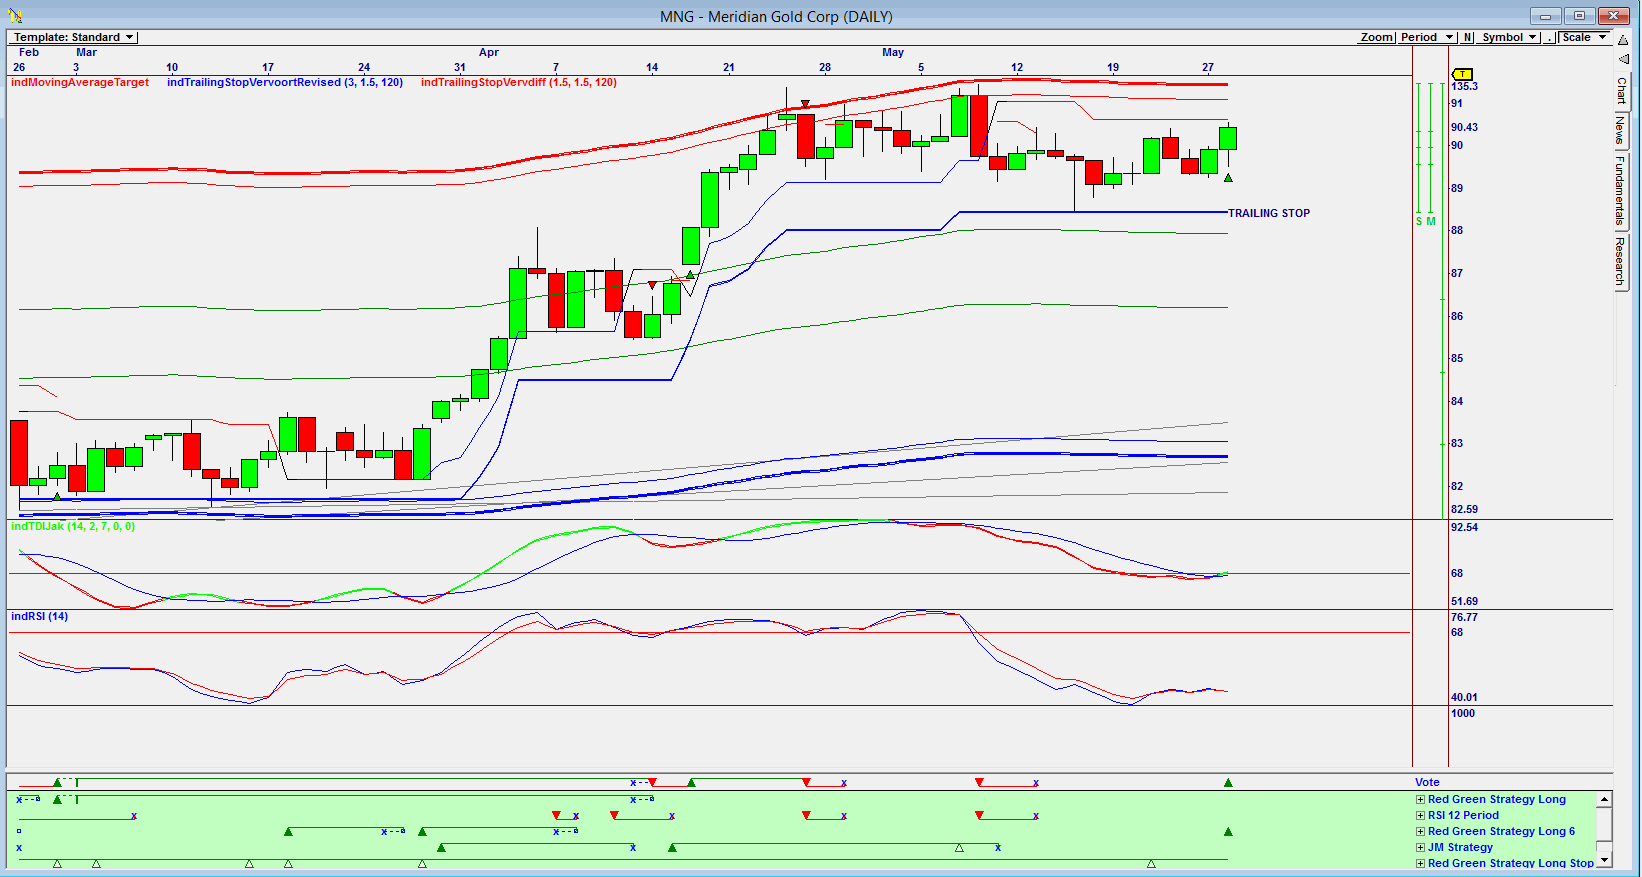The height and width of the screenshot is (877, 1642).
Task: Click the green M marker on right scale
Action: (1431, 221)
